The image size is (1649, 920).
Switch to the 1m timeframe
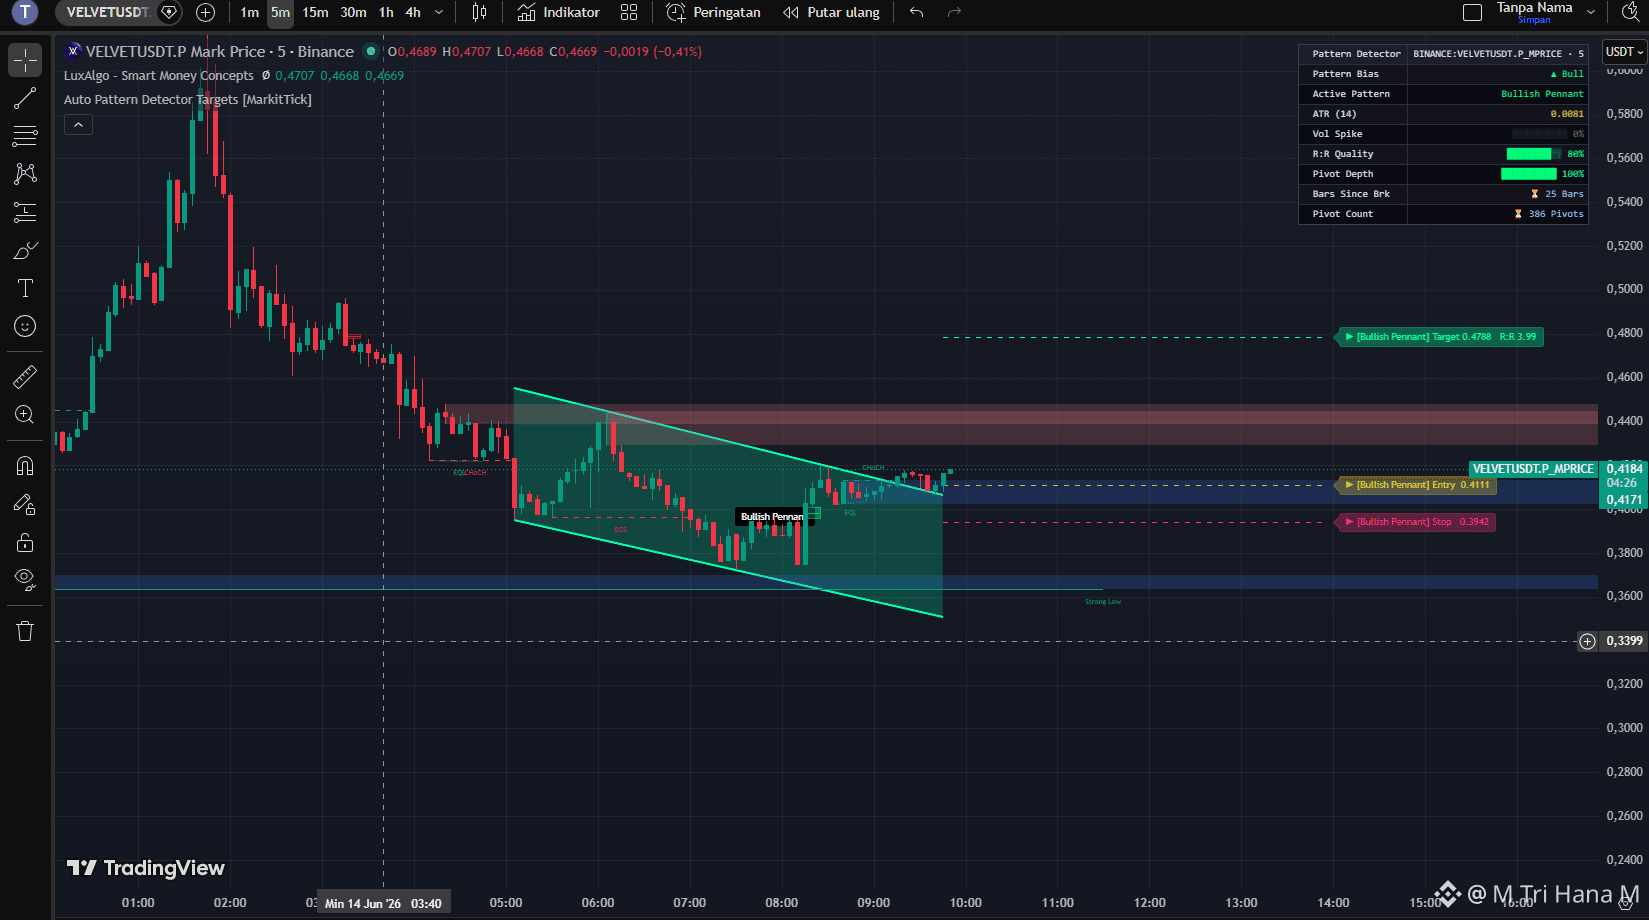pyautogui.click(x=250, y=12)
